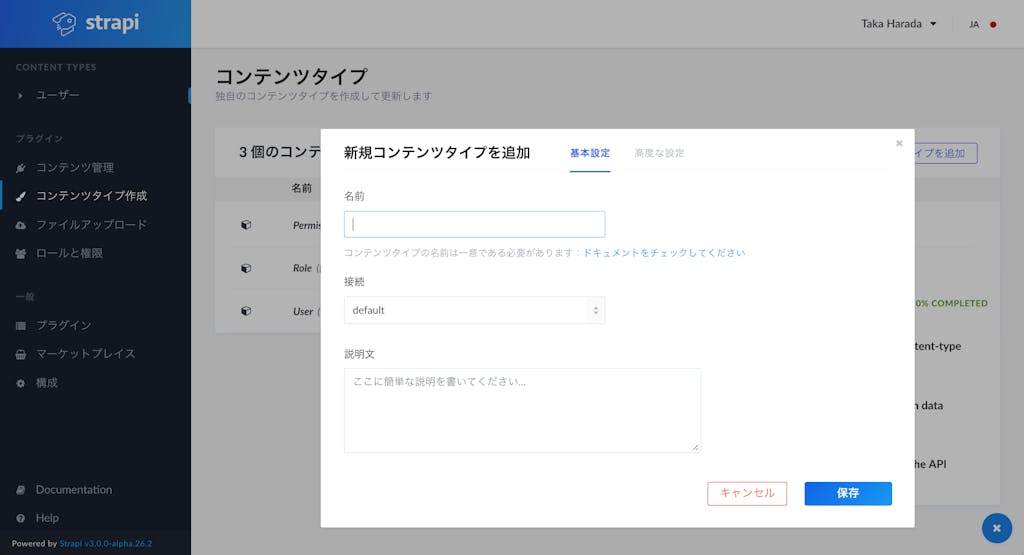Click cube icon in Role row

click(x=246, y=268)
